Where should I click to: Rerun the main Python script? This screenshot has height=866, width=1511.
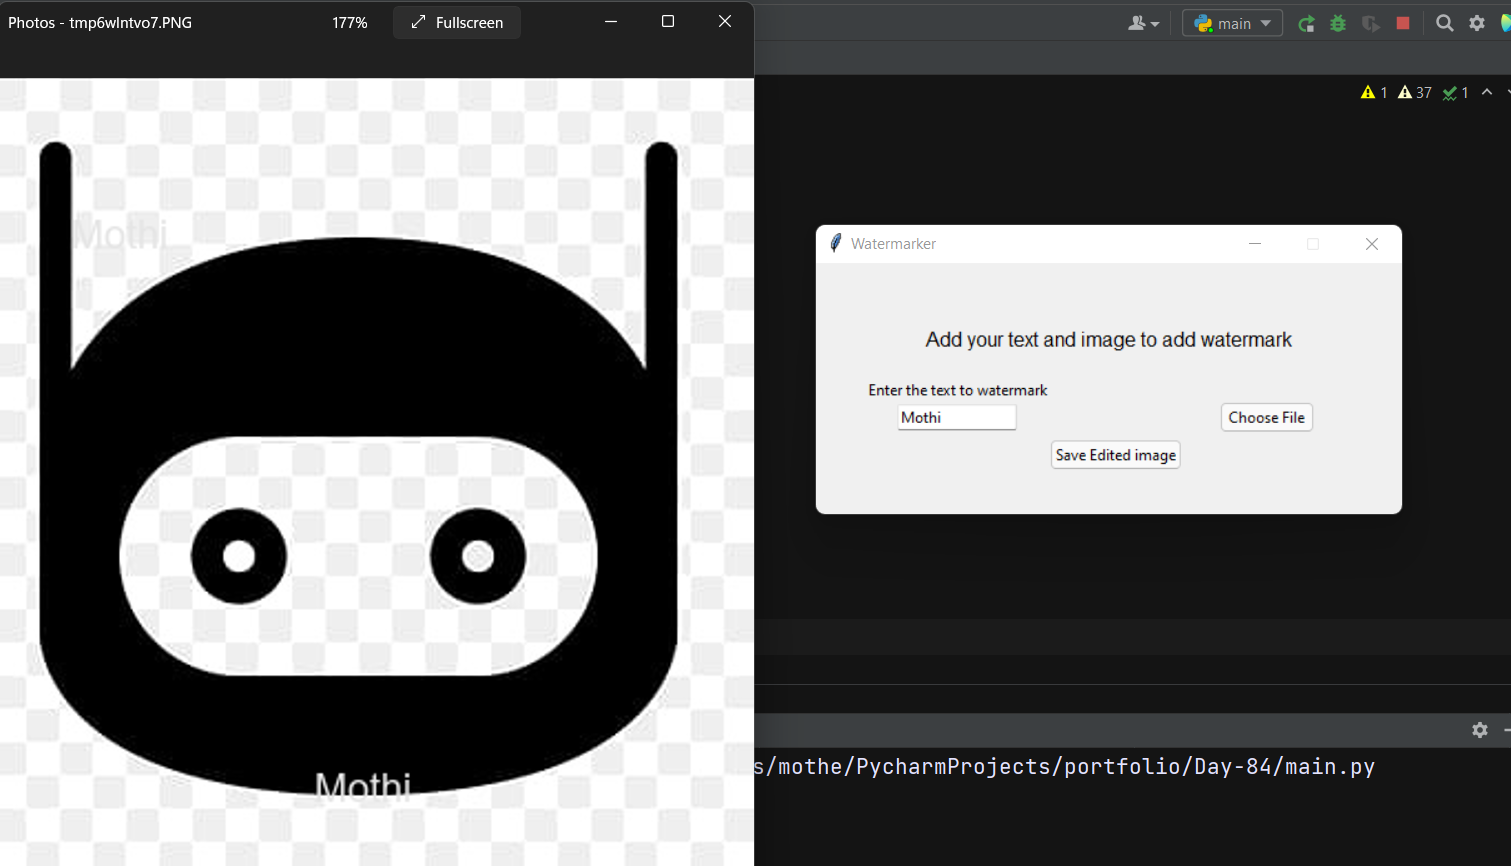pyautogui.click(x=1306, y=22)
